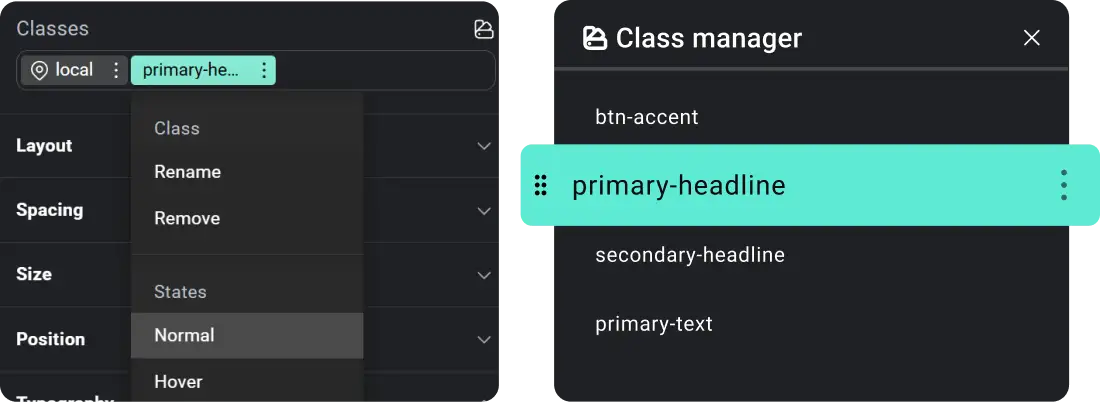Image resolution: width=1100 pixels, height=402 pixels.
Task: Select the Hover state
Action: [178, 381]
